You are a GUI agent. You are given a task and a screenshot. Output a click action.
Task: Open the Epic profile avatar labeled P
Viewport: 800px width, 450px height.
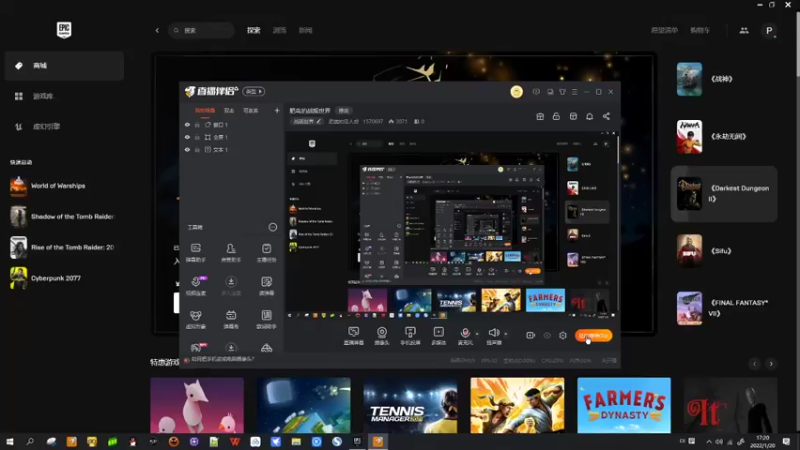(769, 31)
